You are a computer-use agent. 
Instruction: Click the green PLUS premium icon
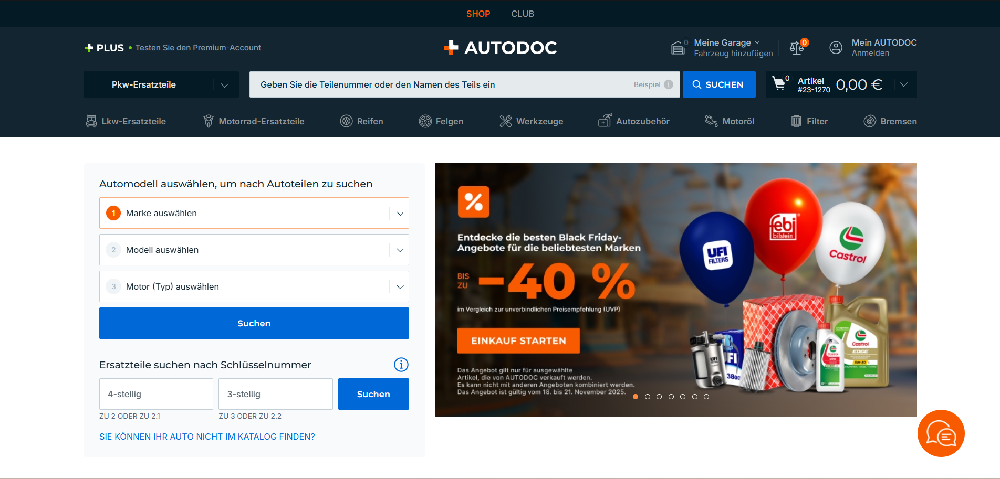(x=89, y=47)
